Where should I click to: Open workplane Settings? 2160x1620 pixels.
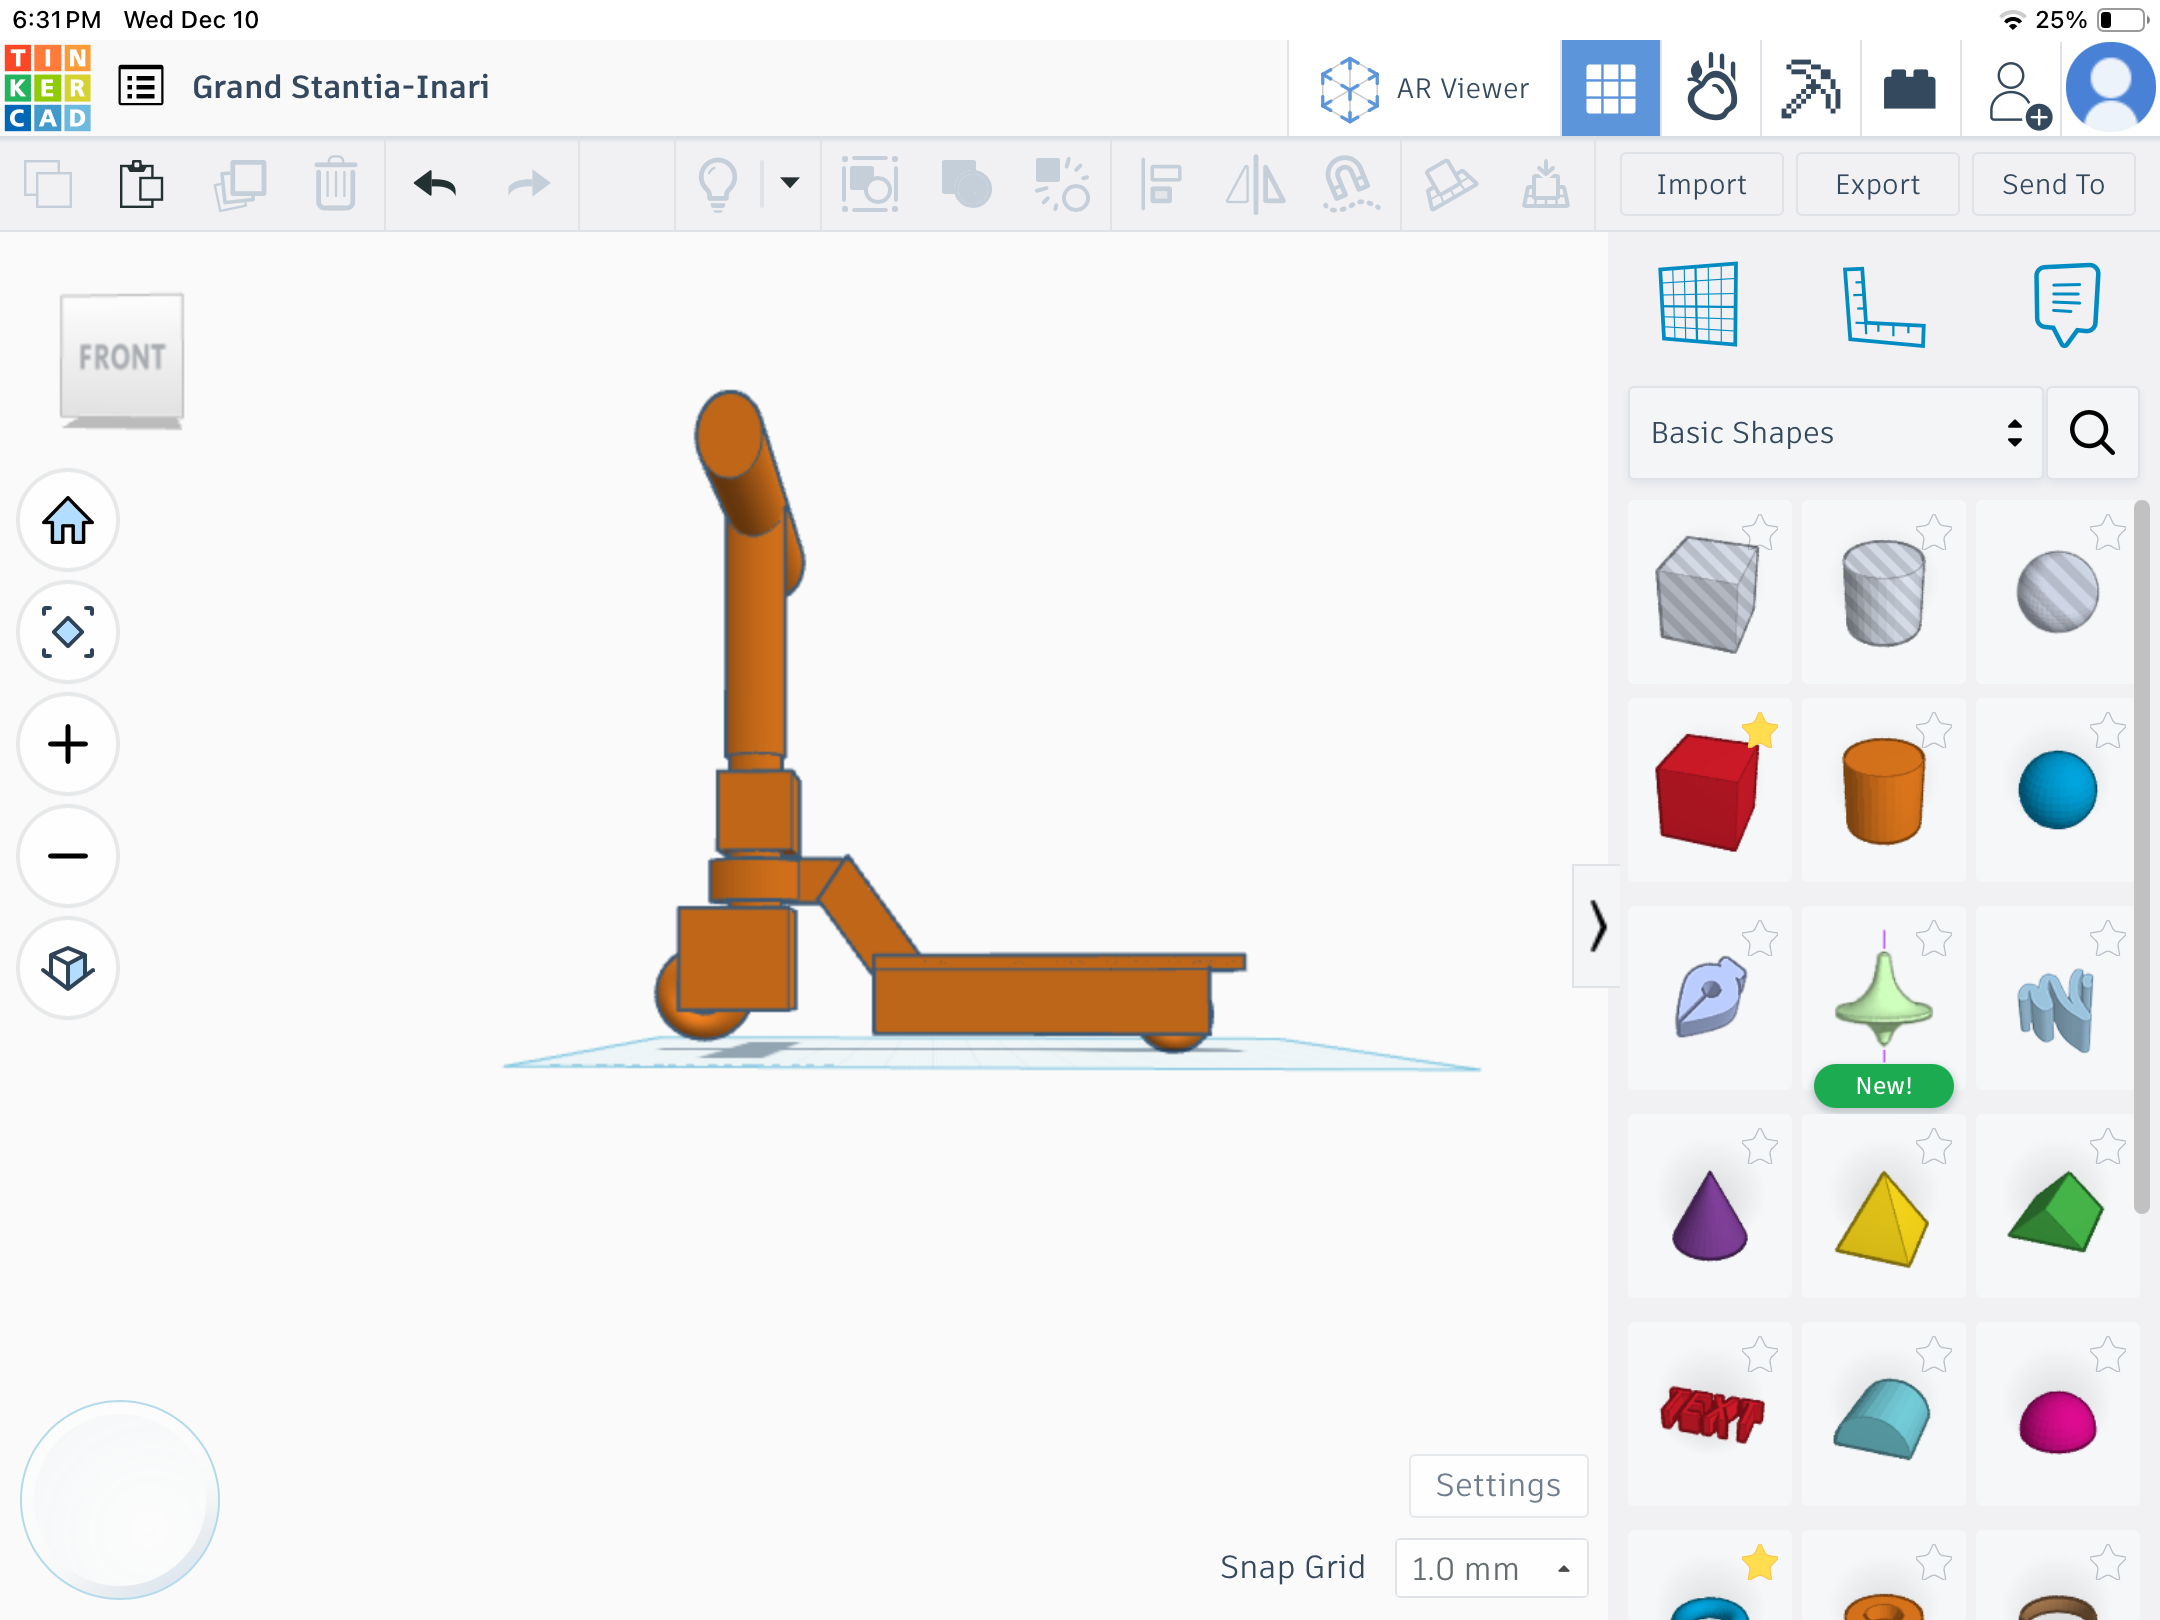pos(1498,1485)
